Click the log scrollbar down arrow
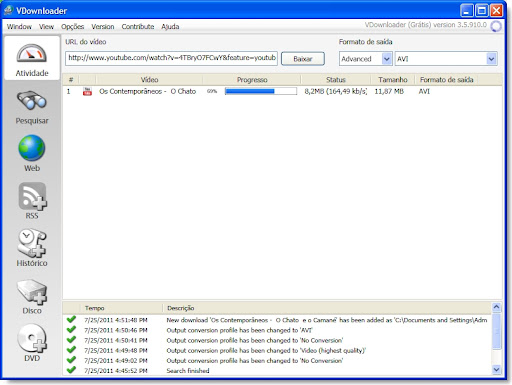 (x=496, y=369)
